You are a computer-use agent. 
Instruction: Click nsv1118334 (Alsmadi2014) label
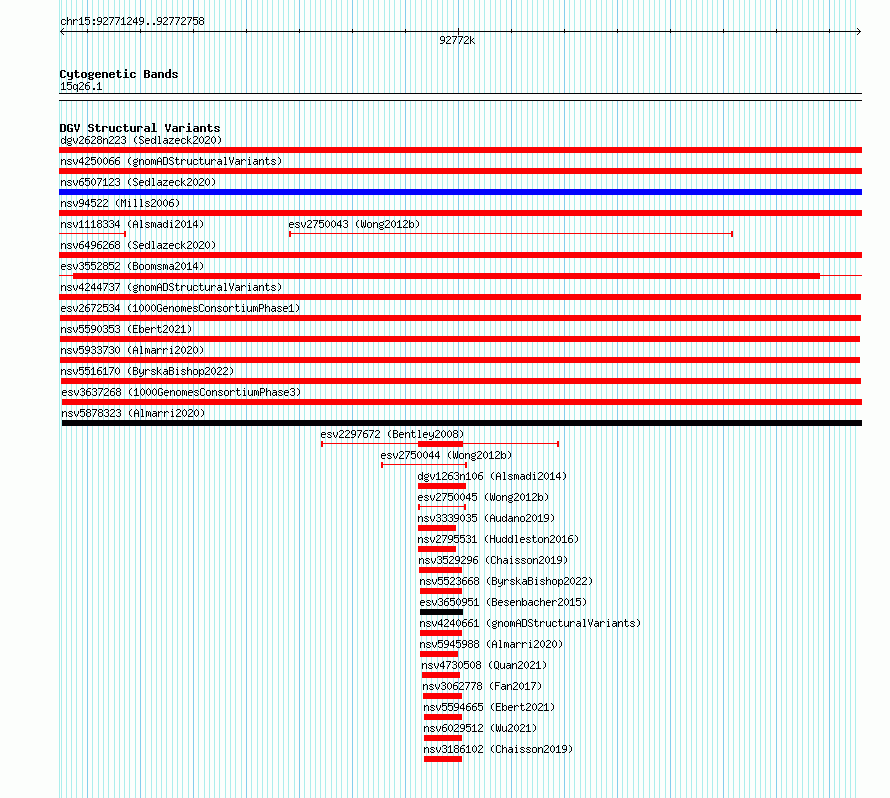[132, 224]
